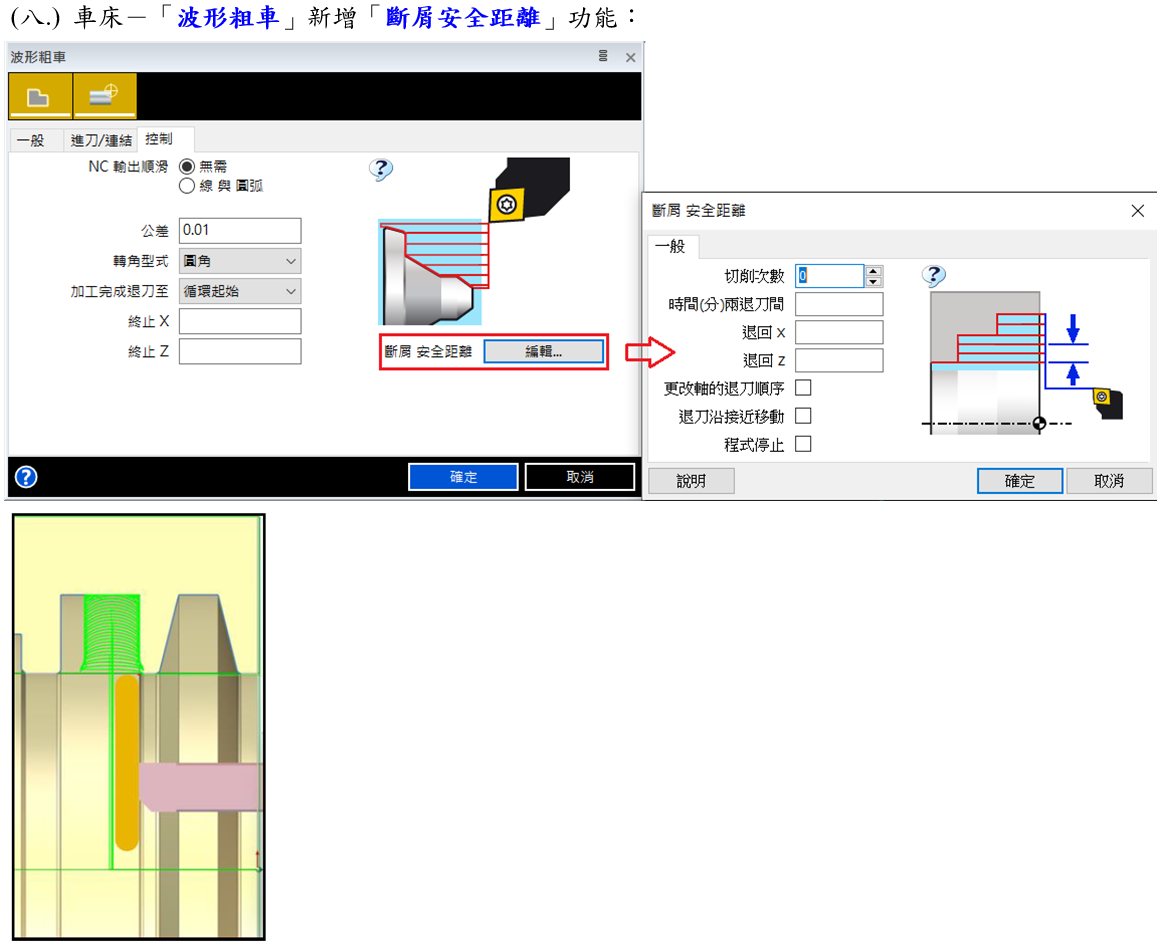Screen dimensions: 1164x952
Task: Click the 編輯... button for 斷屑 安全距離
Action: tap(544, 352)
